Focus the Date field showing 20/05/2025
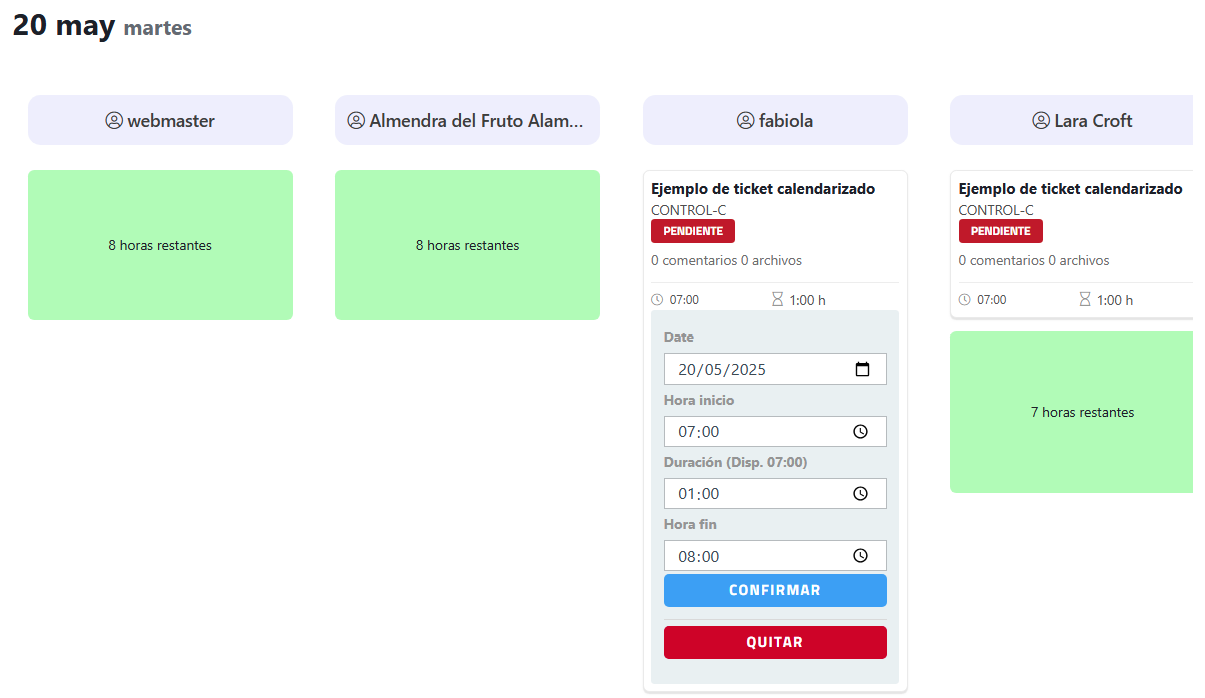Image resolution: width=1205 pixels, height=698 pixels. click(x=760, y=369)
